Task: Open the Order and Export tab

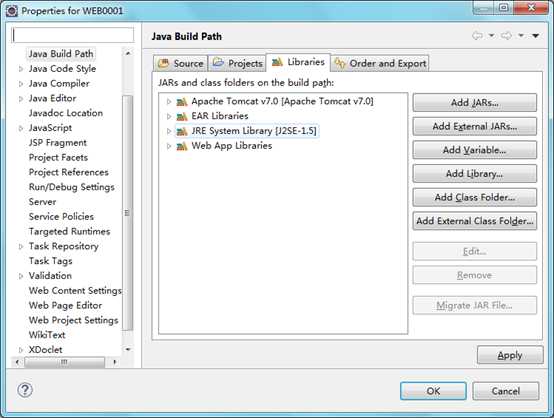Action: click(x=380, y=64)
